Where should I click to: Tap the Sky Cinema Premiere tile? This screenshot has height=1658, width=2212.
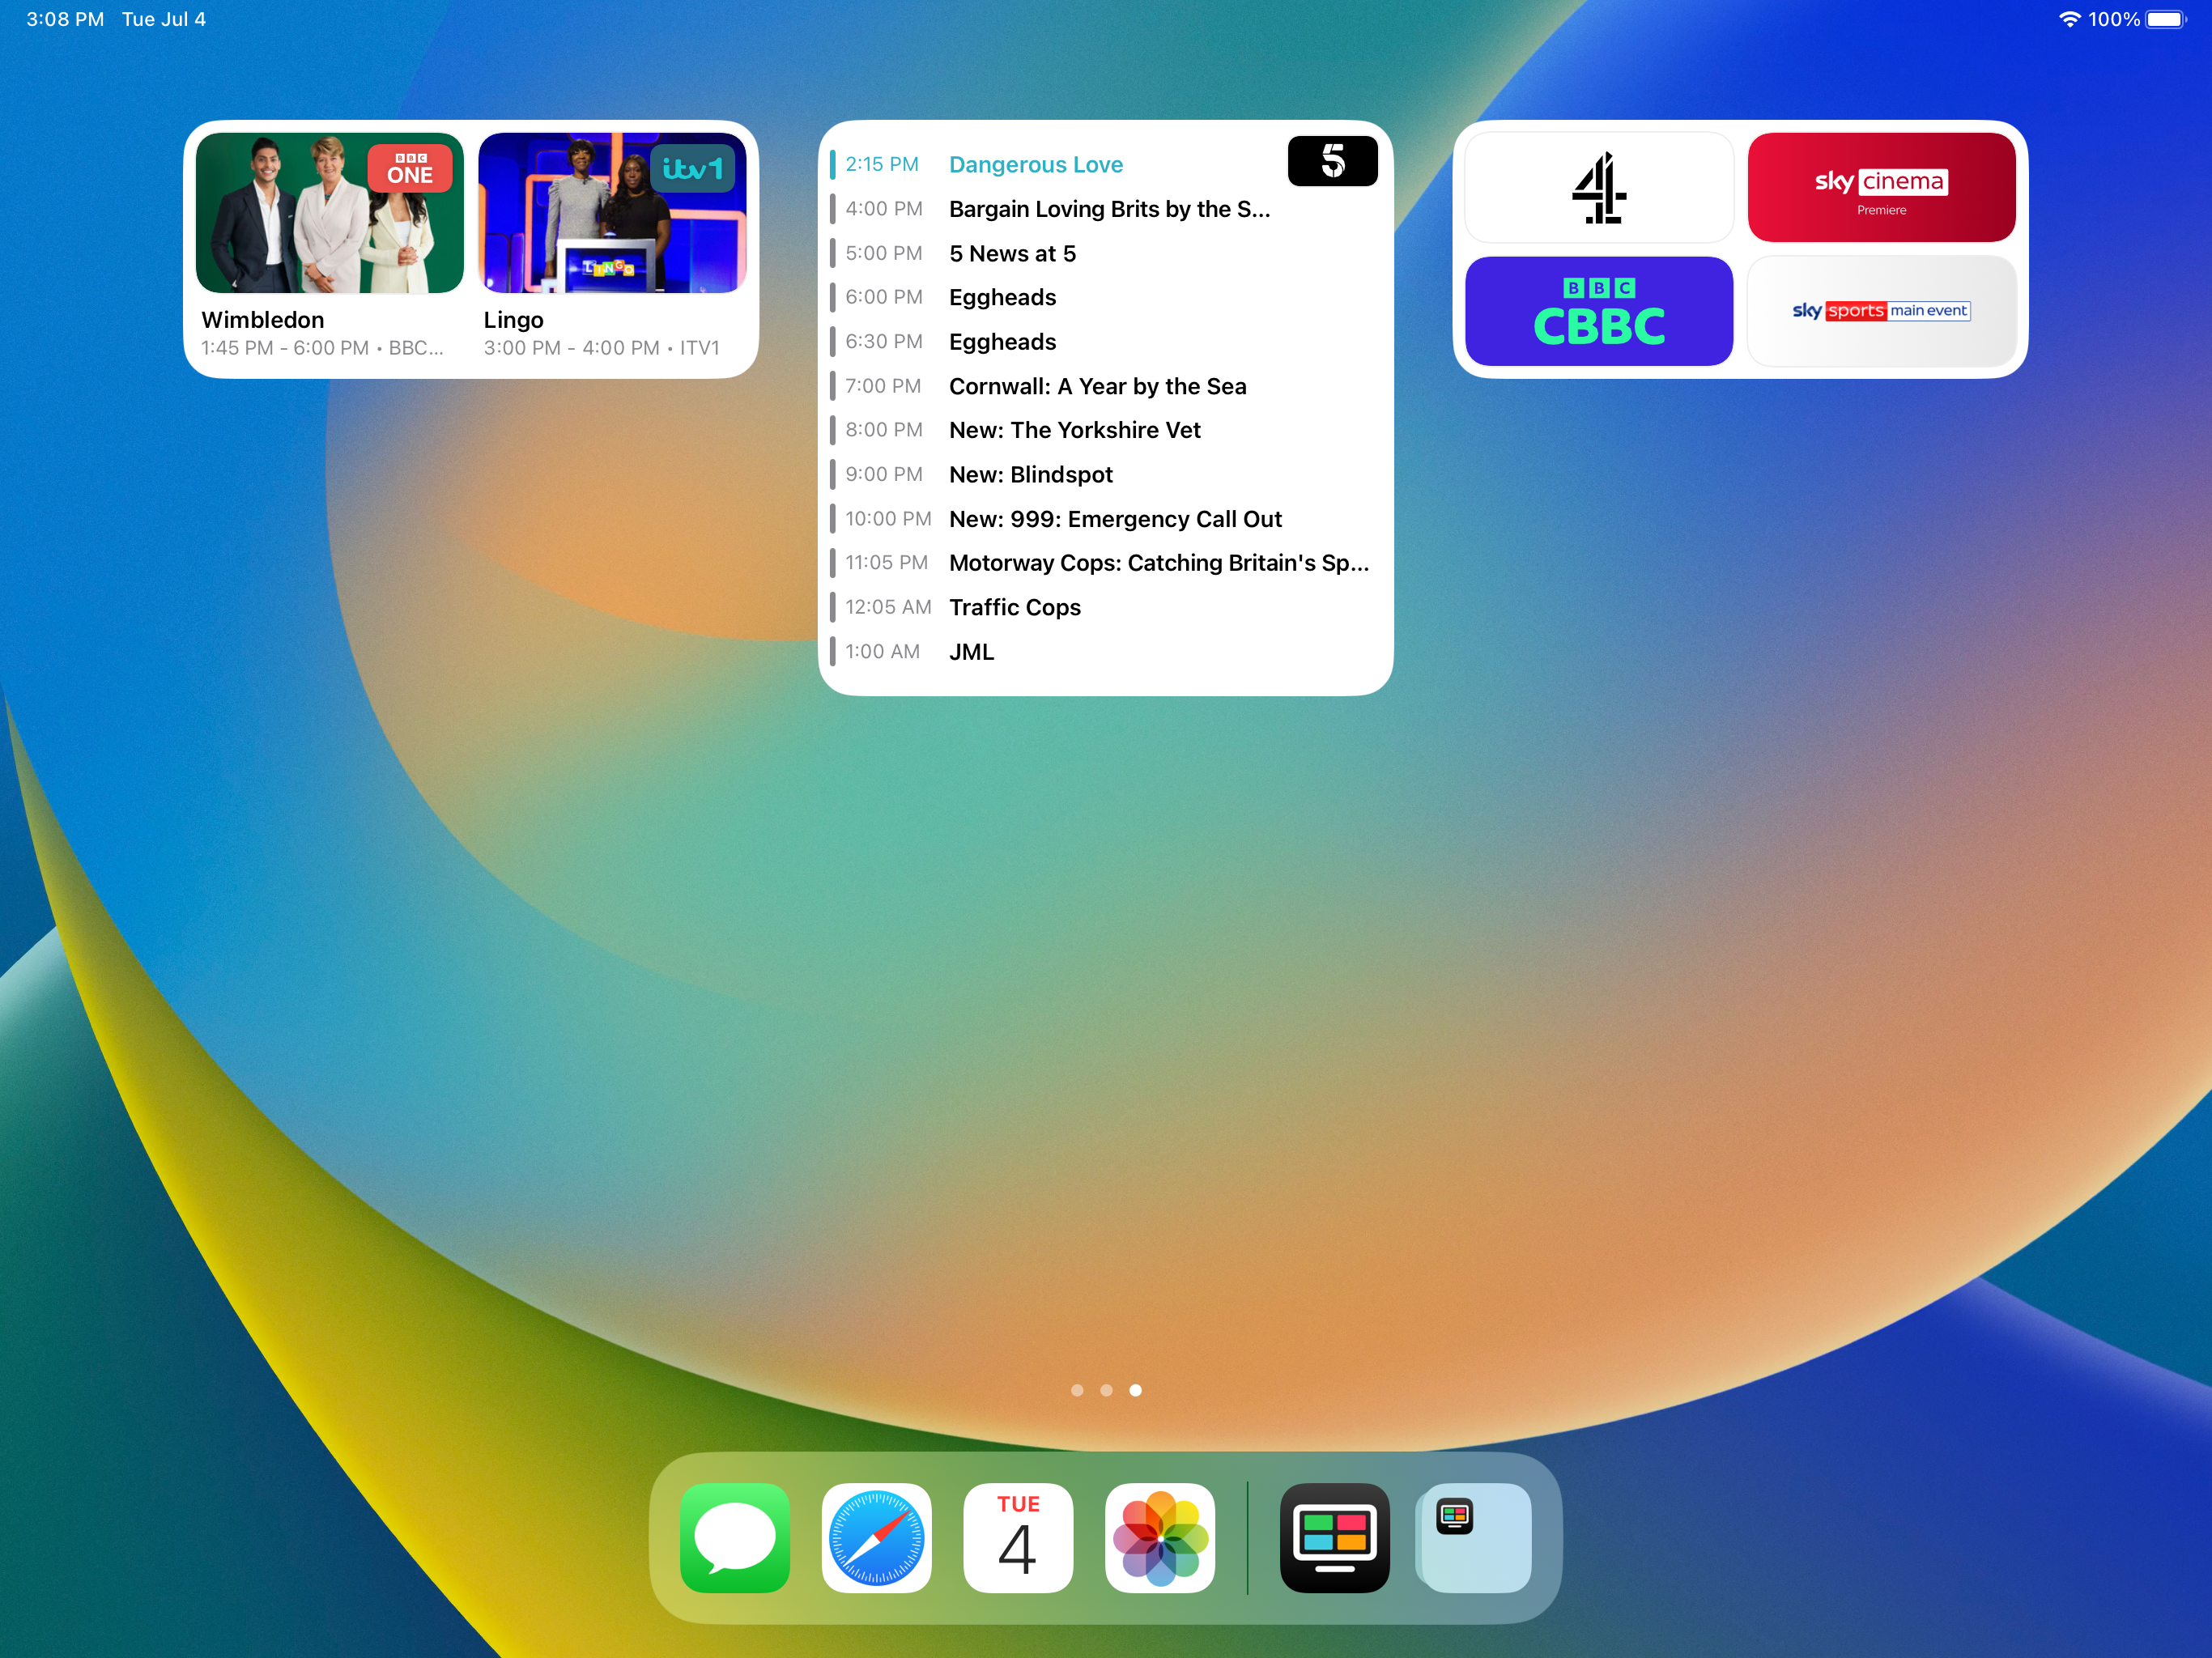(1880, 188)
